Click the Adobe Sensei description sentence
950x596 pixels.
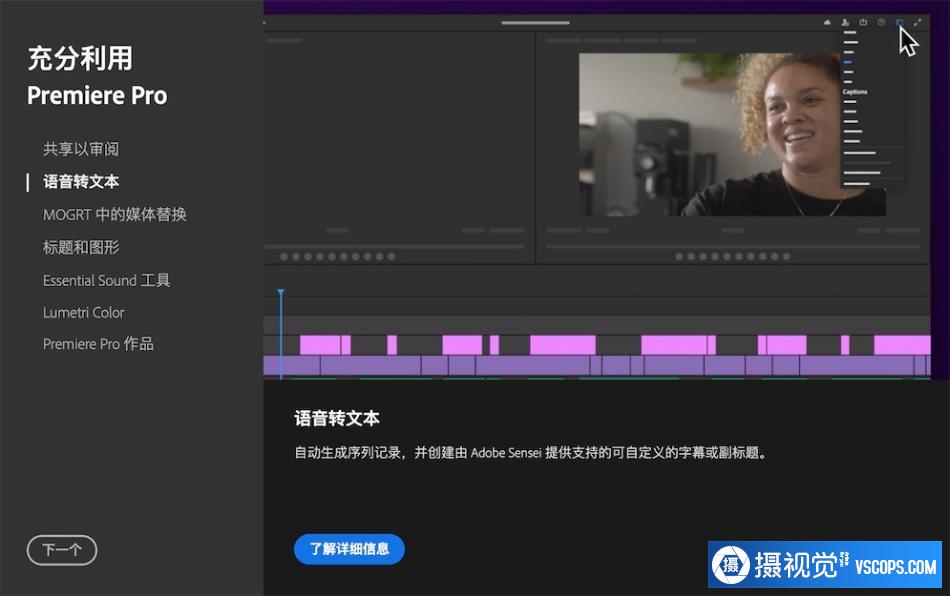[x=531, y=452]
